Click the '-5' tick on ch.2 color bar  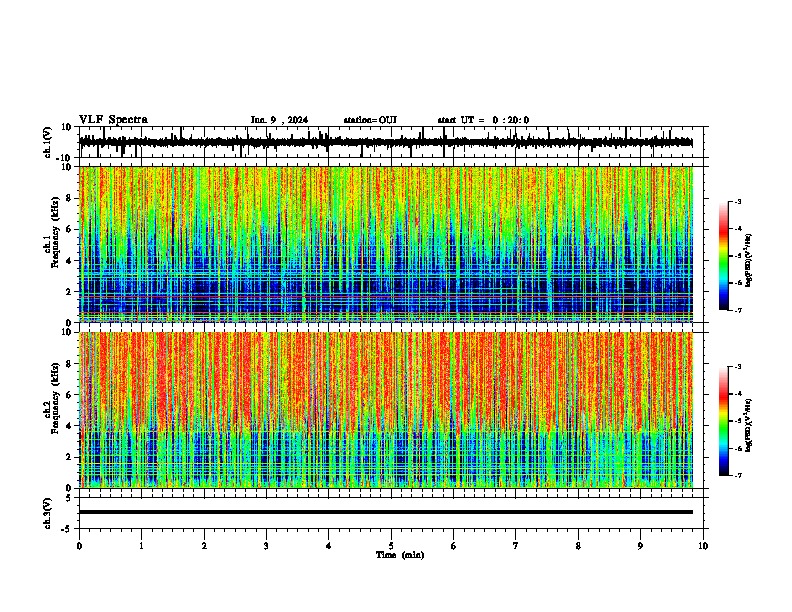tap(737, 421)
